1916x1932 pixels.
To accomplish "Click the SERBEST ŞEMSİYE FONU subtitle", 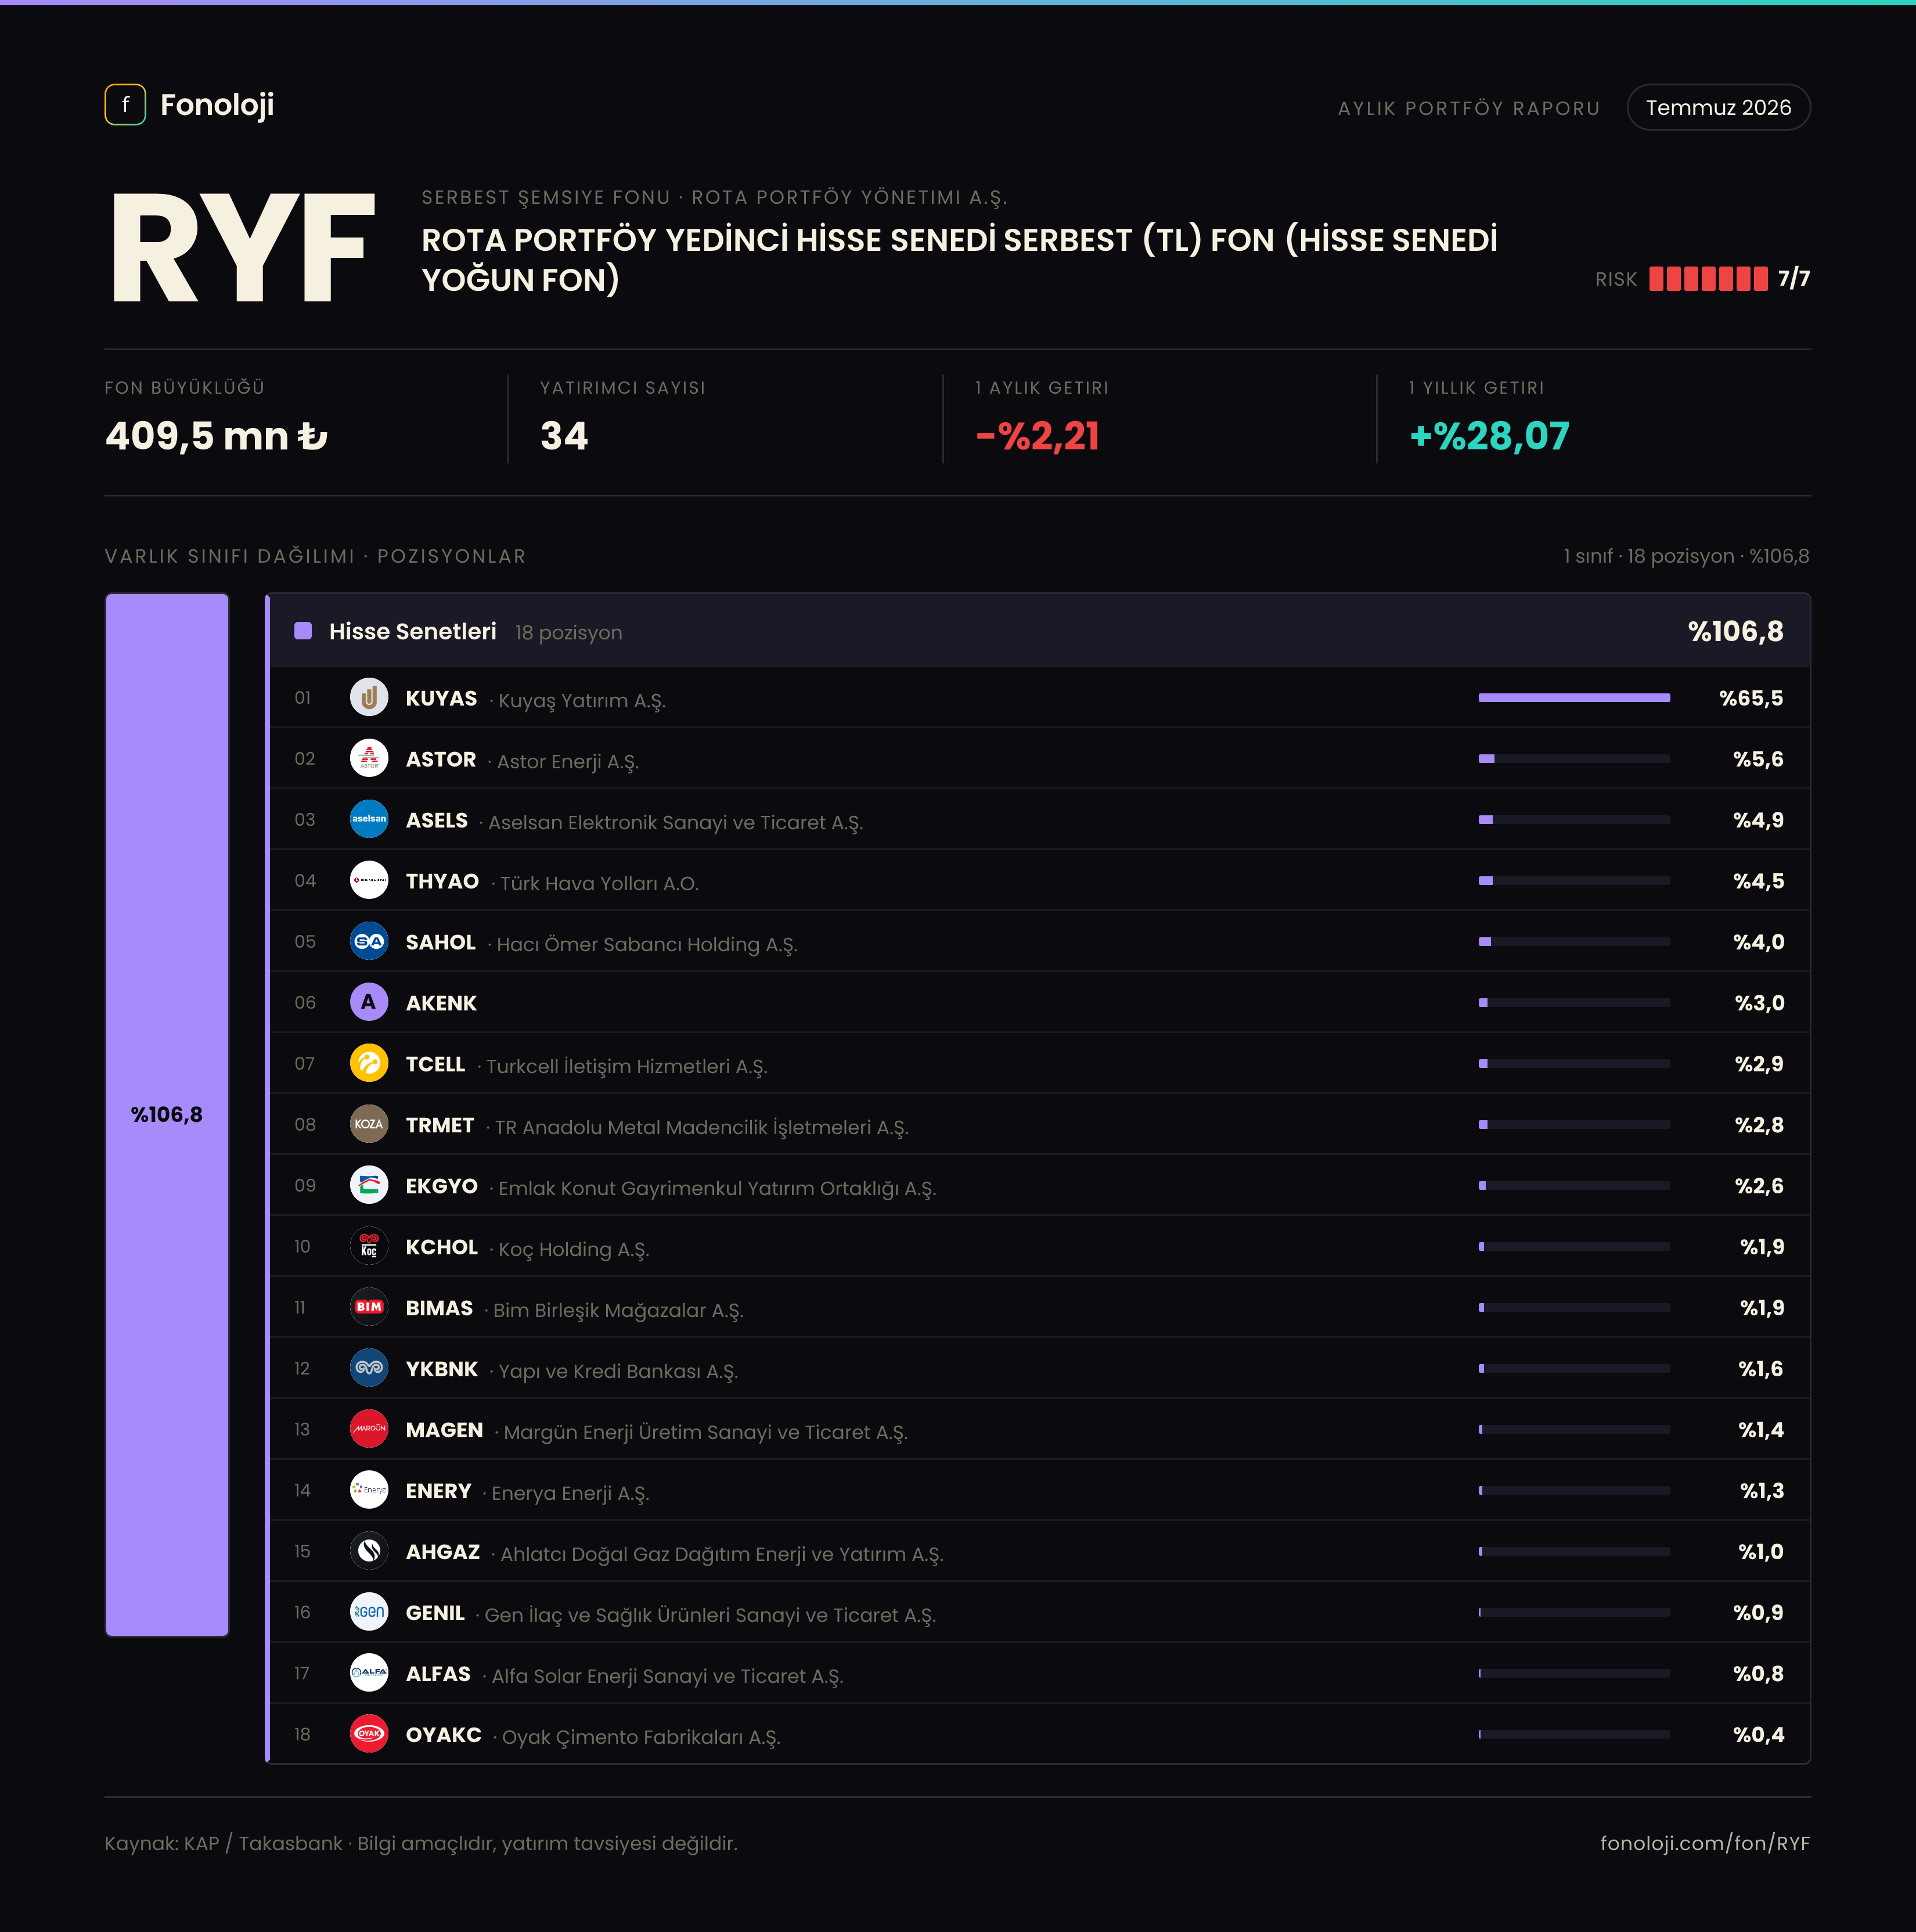I will (546, 197).
